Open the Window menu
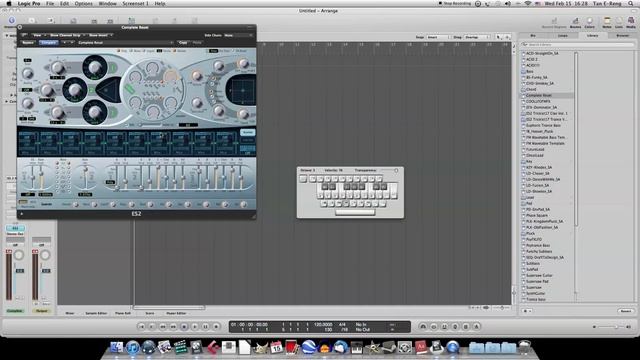This screenshot has height=360, width=640. pos(108,4)
